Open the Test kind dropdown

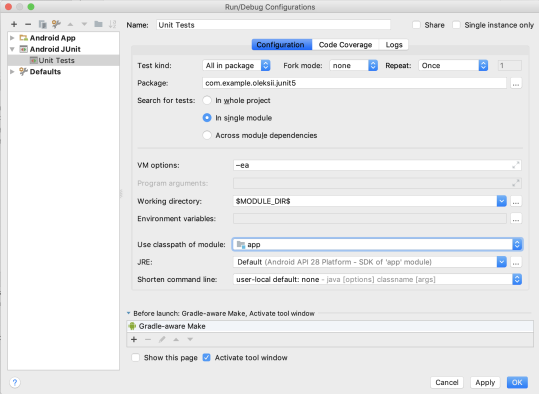[236, 65]
